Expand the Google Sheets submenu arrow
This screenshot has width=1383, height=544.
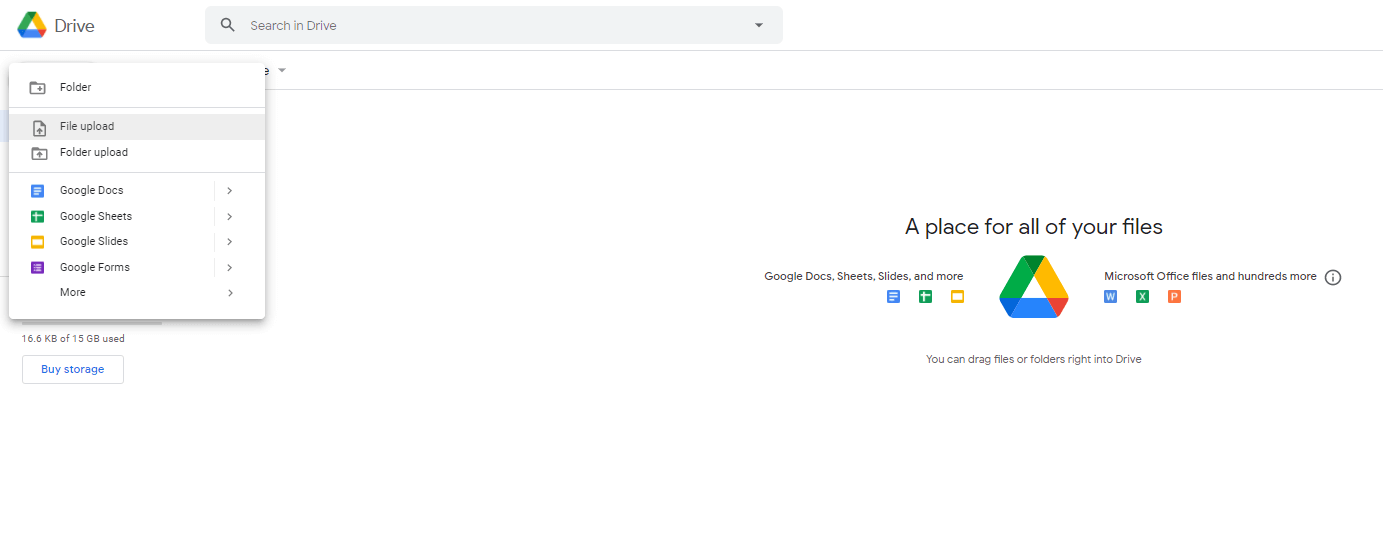(230, 216)
